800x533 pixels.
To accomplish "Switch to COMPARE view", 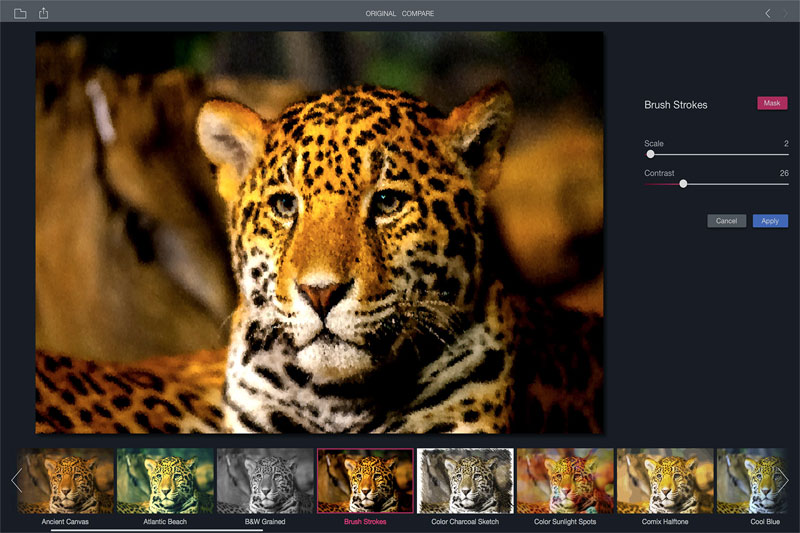I will click(x=418, y=13).
